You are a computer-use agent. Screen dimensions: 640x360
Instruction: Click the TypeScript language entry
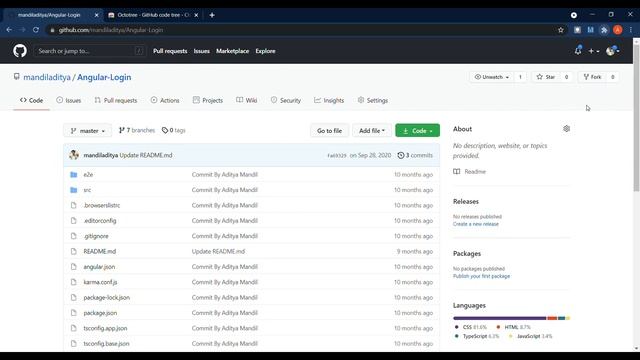click(x=477, y=336)
